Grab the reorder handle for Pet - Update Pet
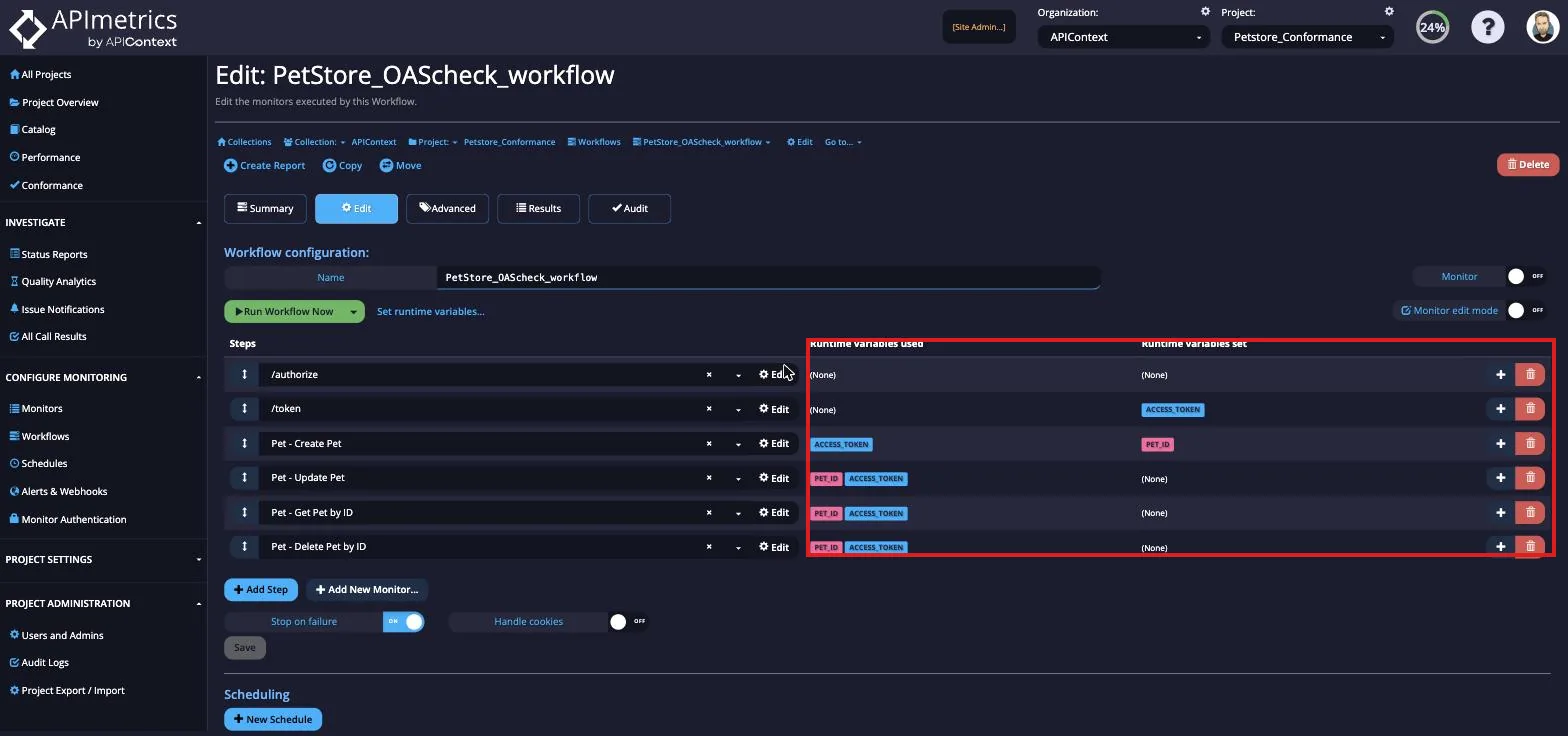 [x=244, y=477]
